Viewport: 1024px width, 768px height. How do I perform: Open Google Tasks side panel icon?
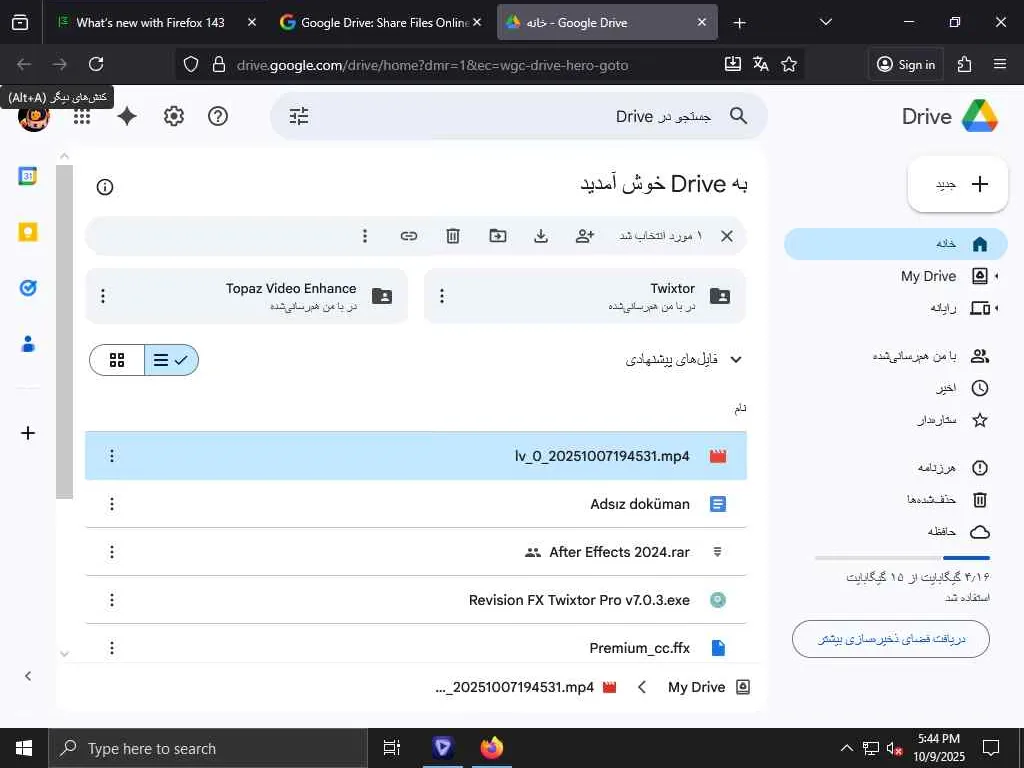click(x=27, y=288)
